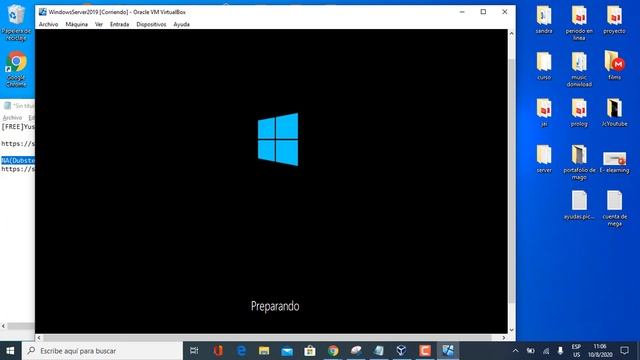This screenshot has height=360, width=640.
Task: Select the music donwload folder
Action: pyautogui.click(x=579, y=69)
